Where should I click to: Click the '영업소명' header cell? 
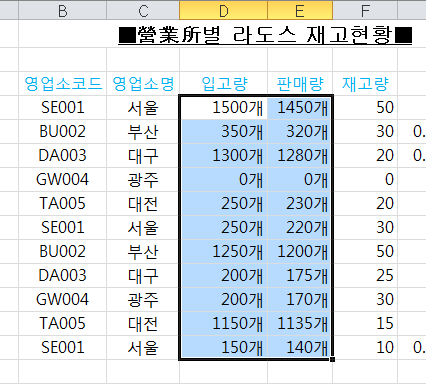click(143, 84)
